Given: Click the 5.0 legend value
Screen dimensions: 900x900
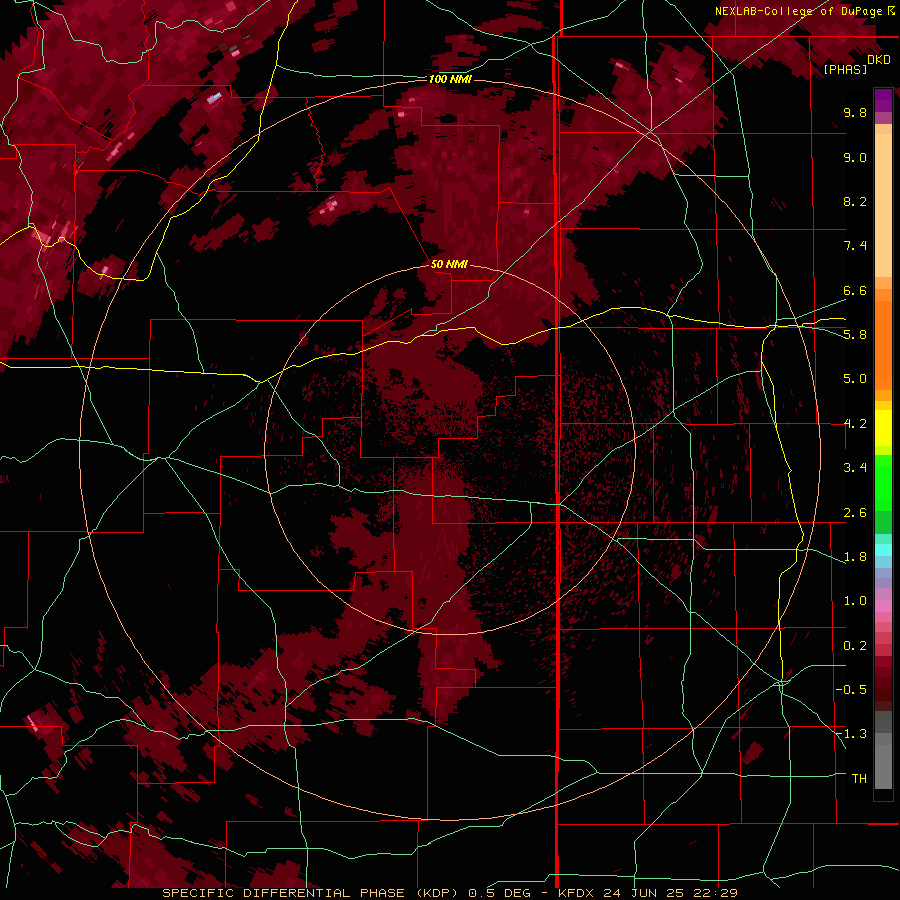Looking at the screenshot, I should pyautogui.click(x=855, y=379).
